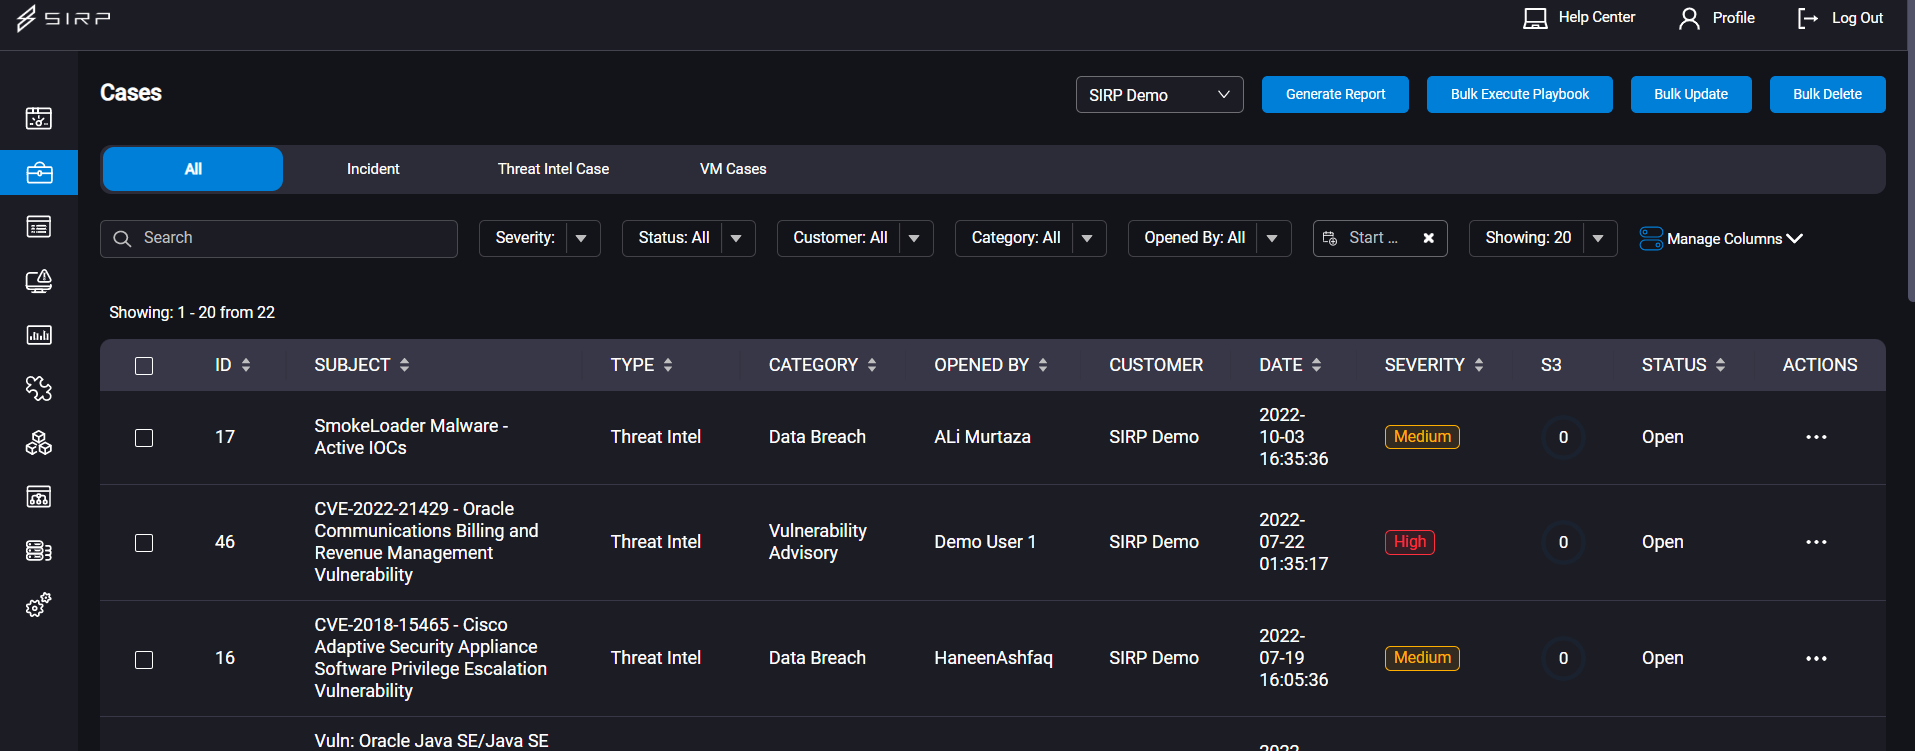Switch to the Incident tab
Viewport: 1915px width, 751px height.
tap(373, 169)
